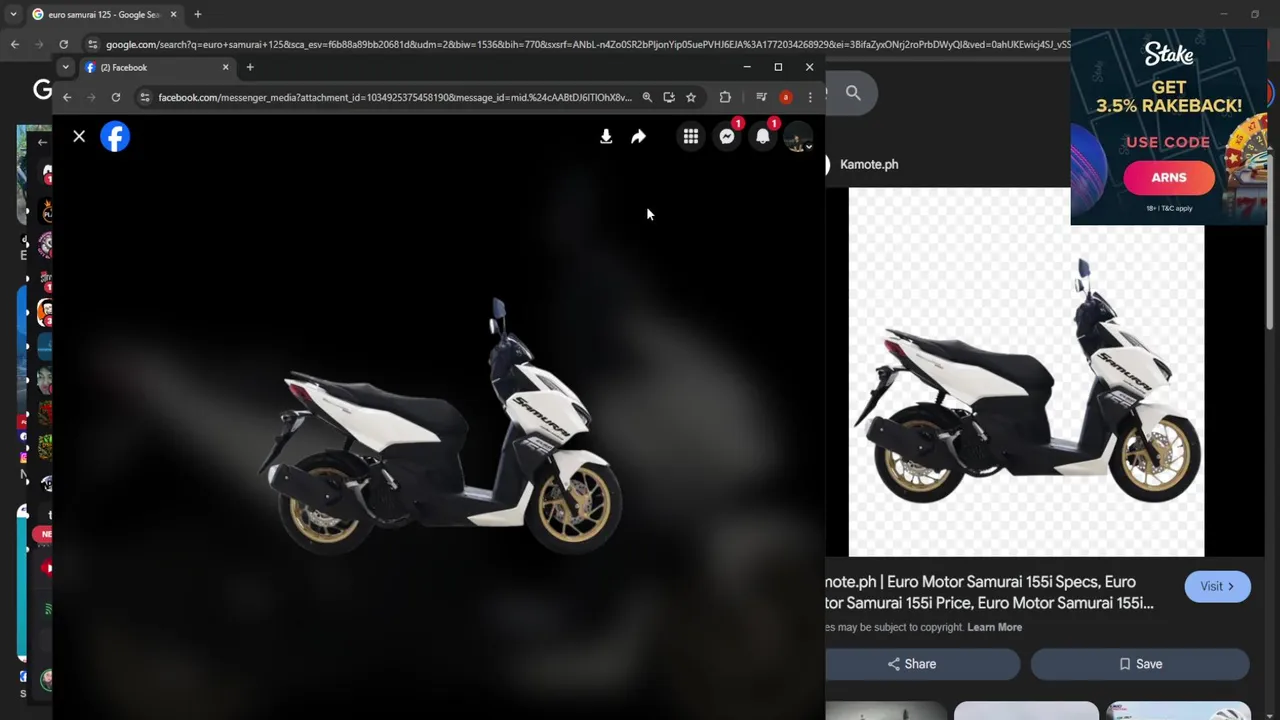
Task: Click the back arrow behind the Facebook window
Action: click(x=42, y=142)
